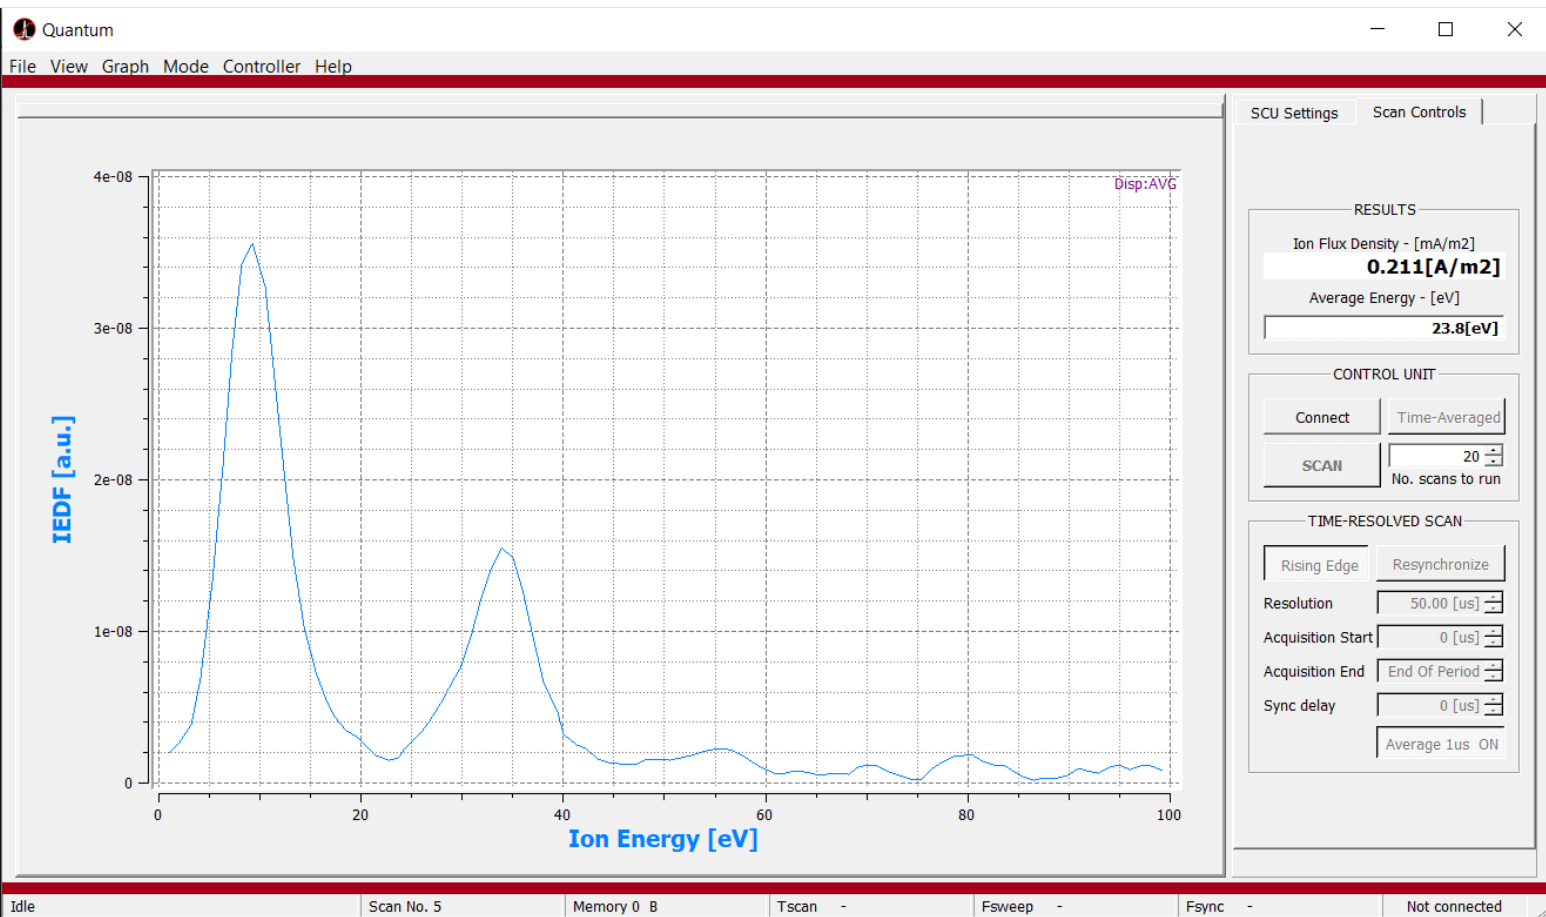Click the Sync delay value spinner
Viewport: 1546px width, 917px height.
(x=1430, y=705)
